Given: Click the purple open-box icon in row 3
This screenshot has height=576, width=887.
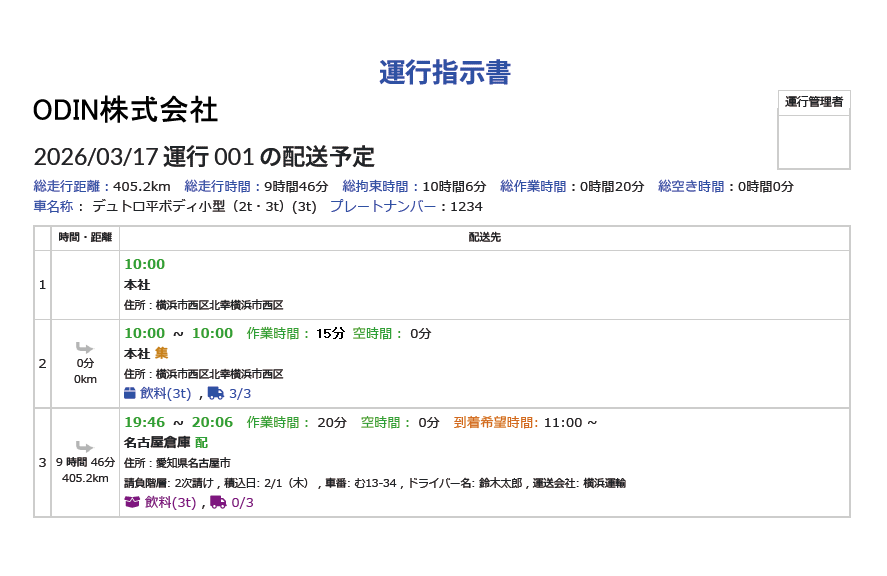Looking at the screenshot, I should (131, 502).
